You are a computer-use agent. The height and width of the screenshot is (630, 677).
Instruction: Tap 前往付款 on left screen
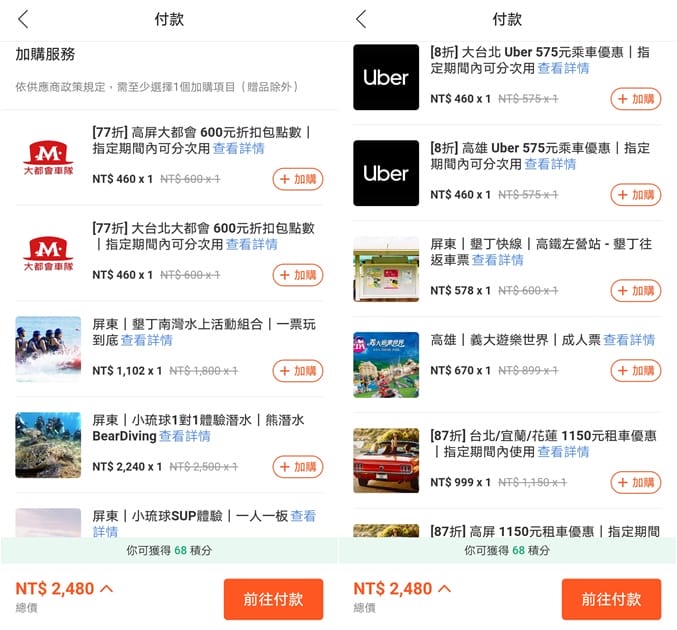pos(273,599)
